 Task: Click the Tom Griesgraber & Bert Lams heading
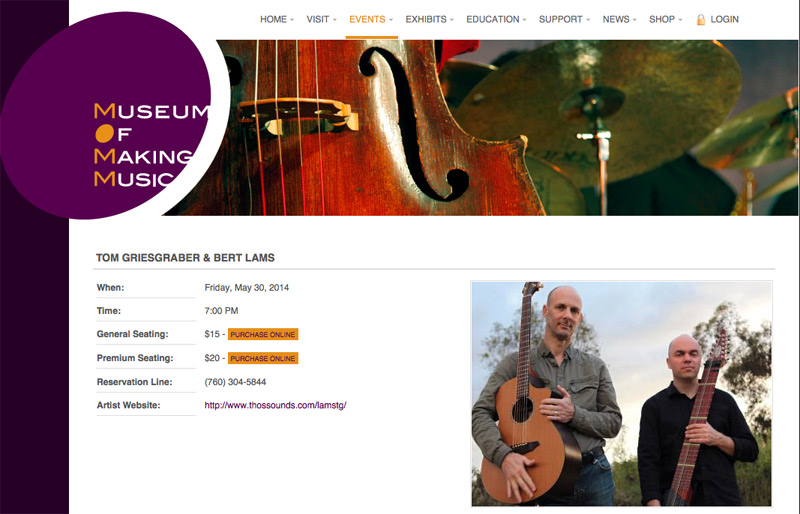pos(185,258)
